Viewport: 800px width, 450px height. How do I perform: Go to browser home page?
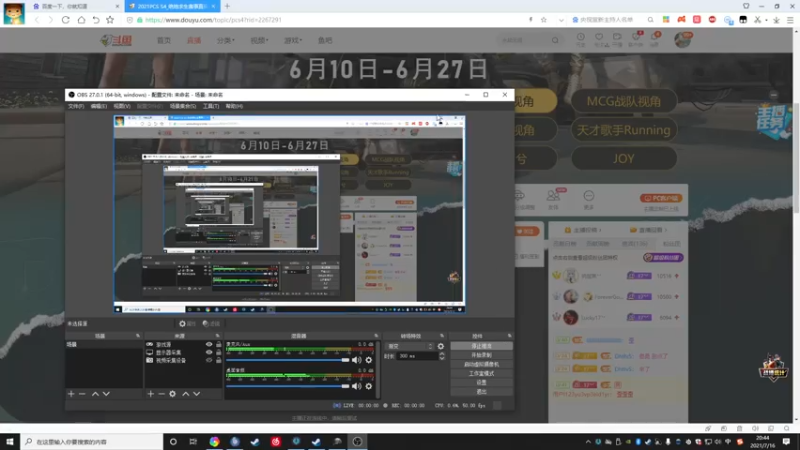pos(81,20)
